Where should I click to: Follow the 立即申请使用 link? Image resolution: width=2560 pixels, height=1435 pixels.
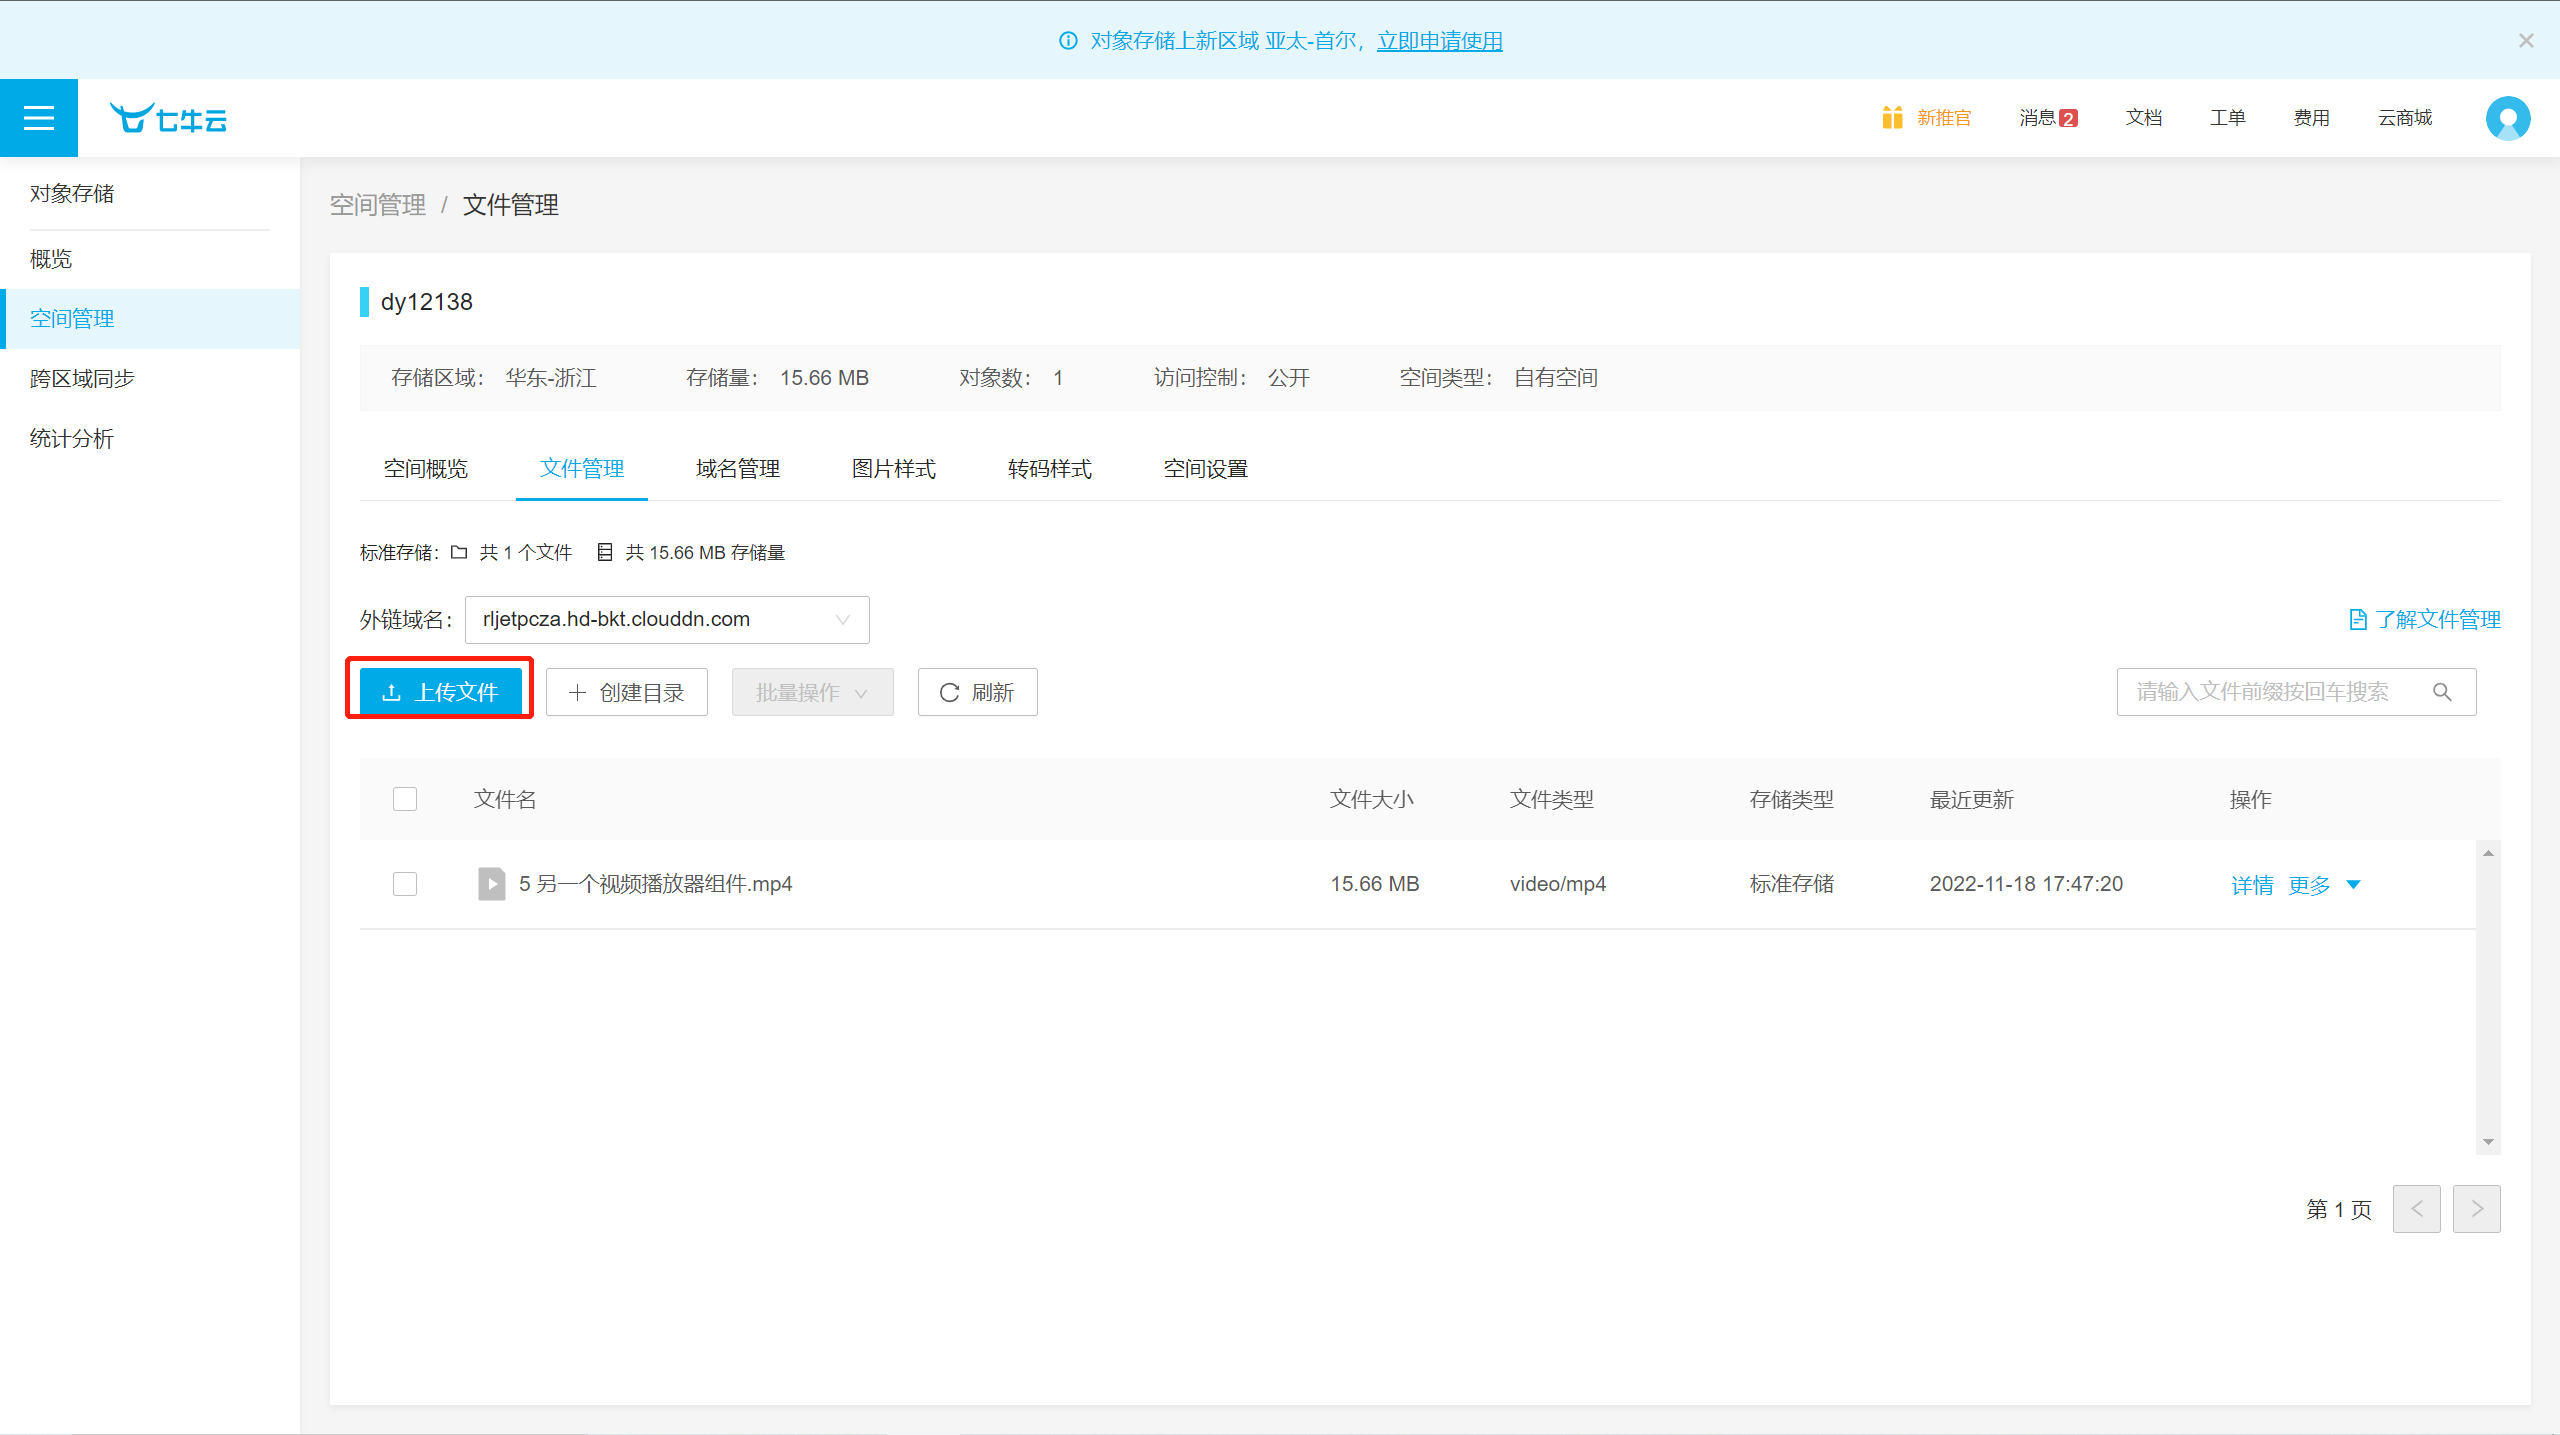[x=1439, y=41]
